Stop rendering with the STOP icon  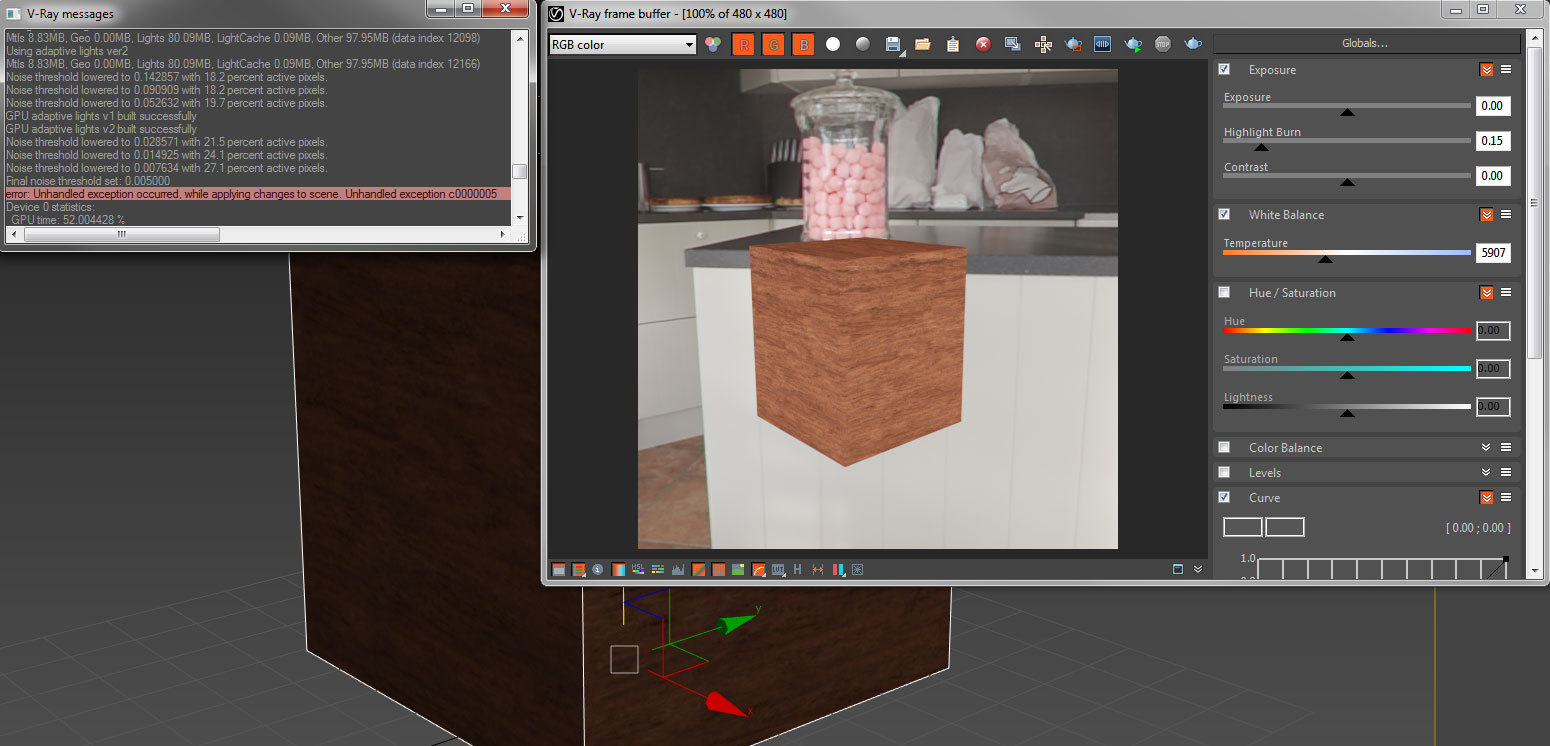[x=1163, y=44]
